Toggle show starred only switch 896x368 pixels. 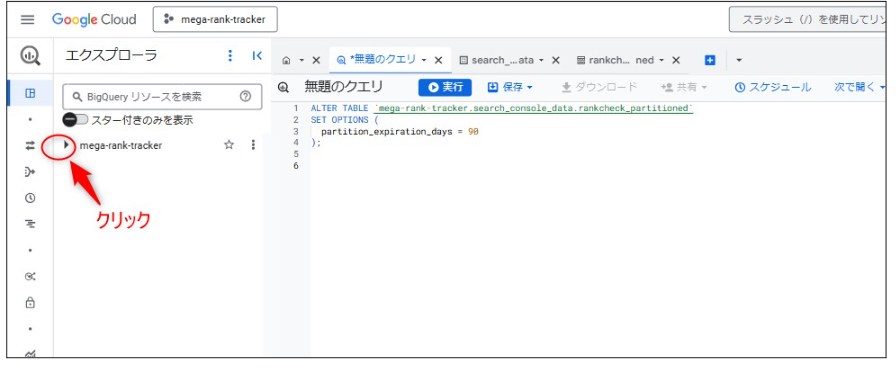[x=75, y=120]
